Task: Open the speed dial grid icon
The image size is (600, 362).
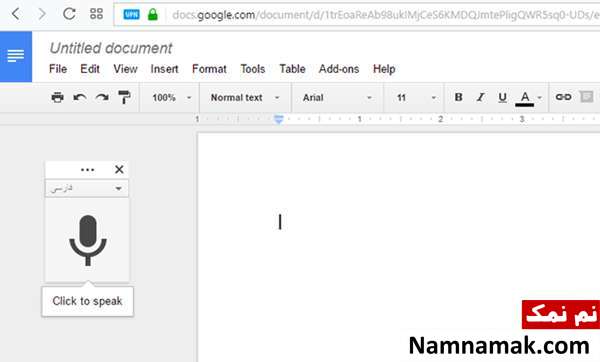Action: coord(96,14)
